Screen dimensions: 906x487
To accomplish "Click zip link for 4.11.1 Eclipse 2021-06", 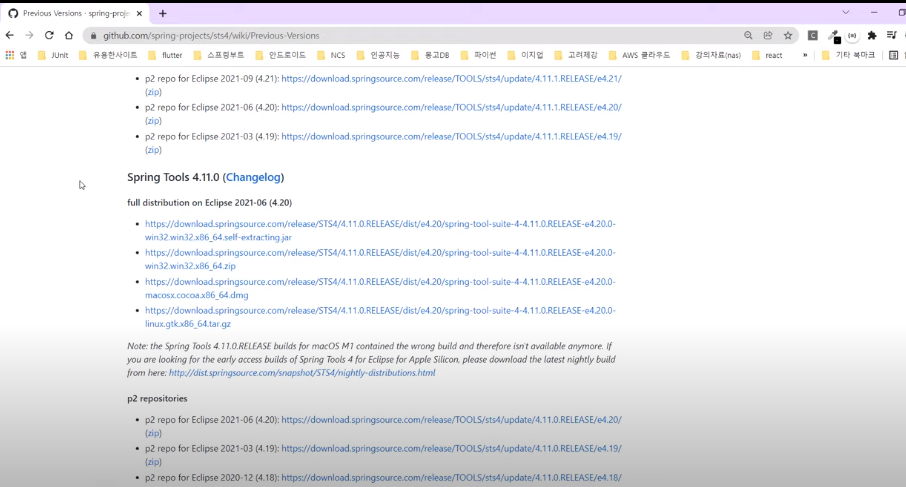I will pos(153,121).
